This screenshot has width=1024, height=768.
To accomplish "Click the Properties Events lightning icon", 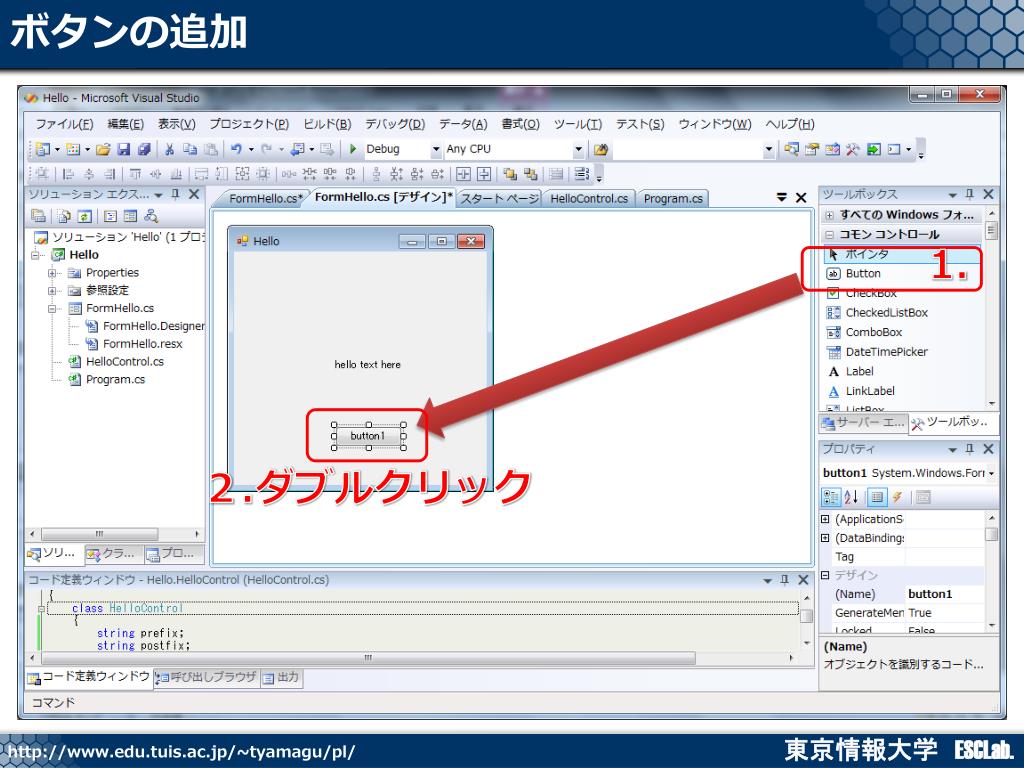I will tap(898, 498).
